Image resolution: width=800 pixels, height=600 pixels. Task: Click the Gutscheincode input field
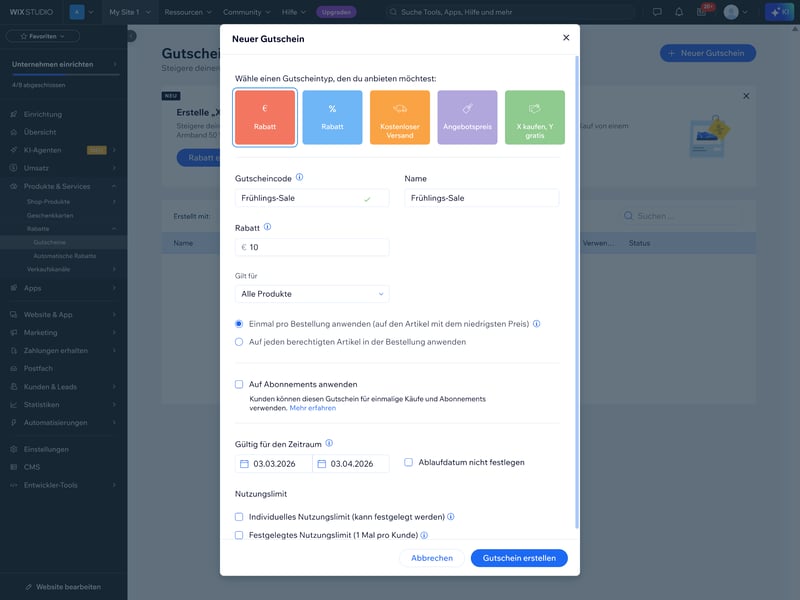pos(312,198)
